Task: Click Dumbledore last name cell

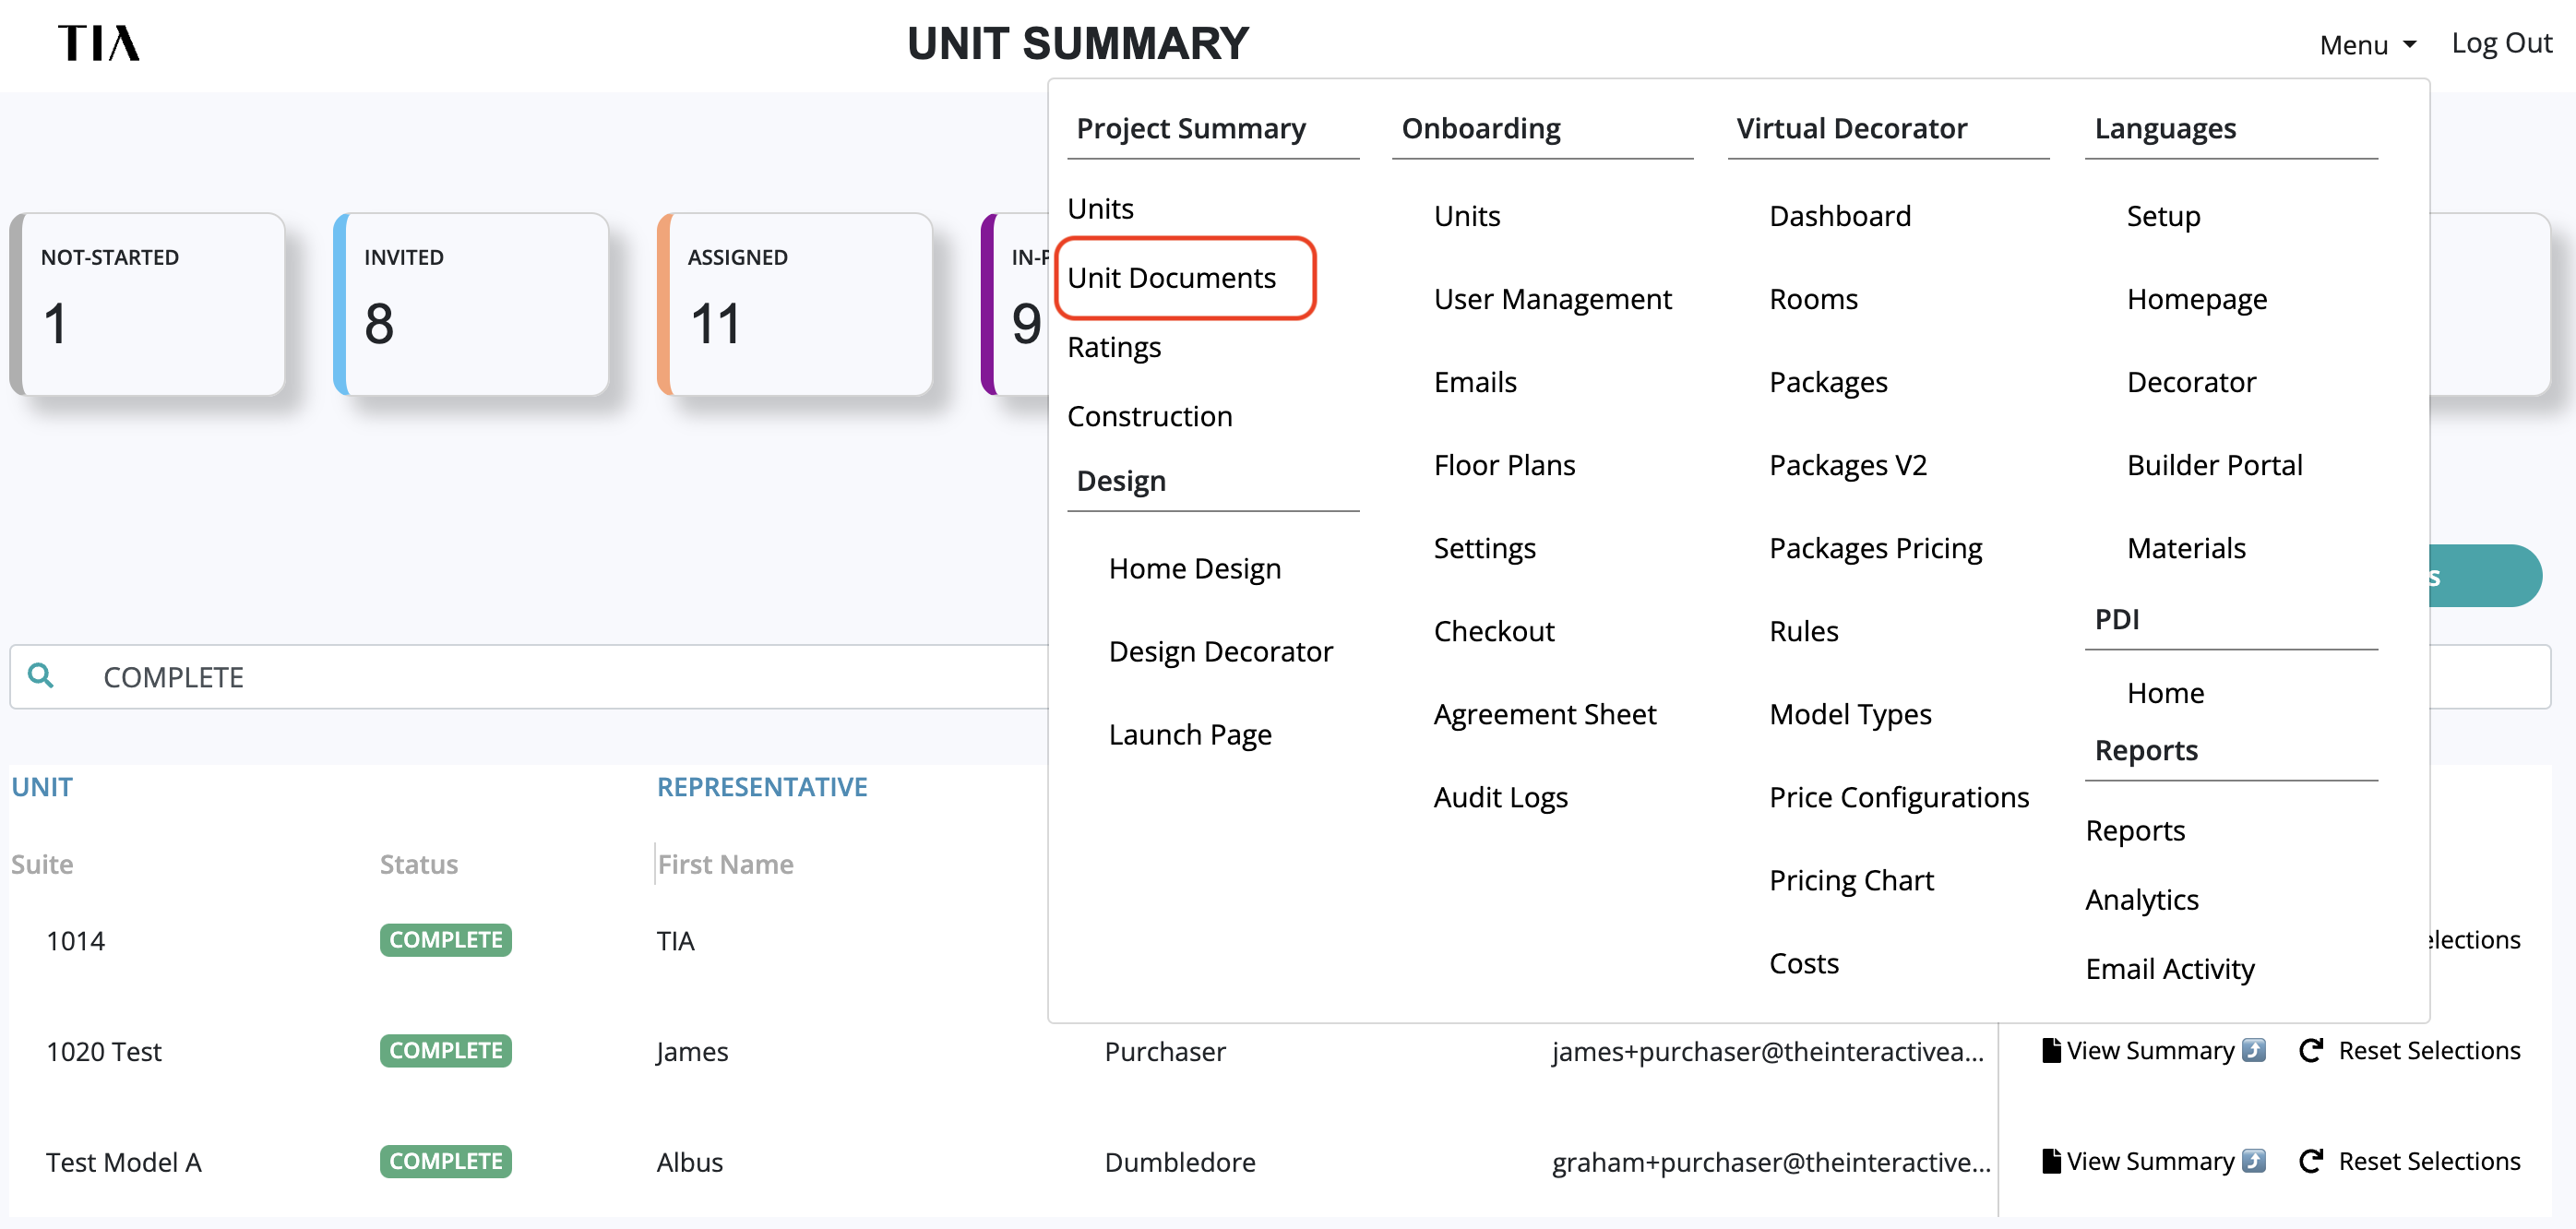Action: (1180, 1162)
